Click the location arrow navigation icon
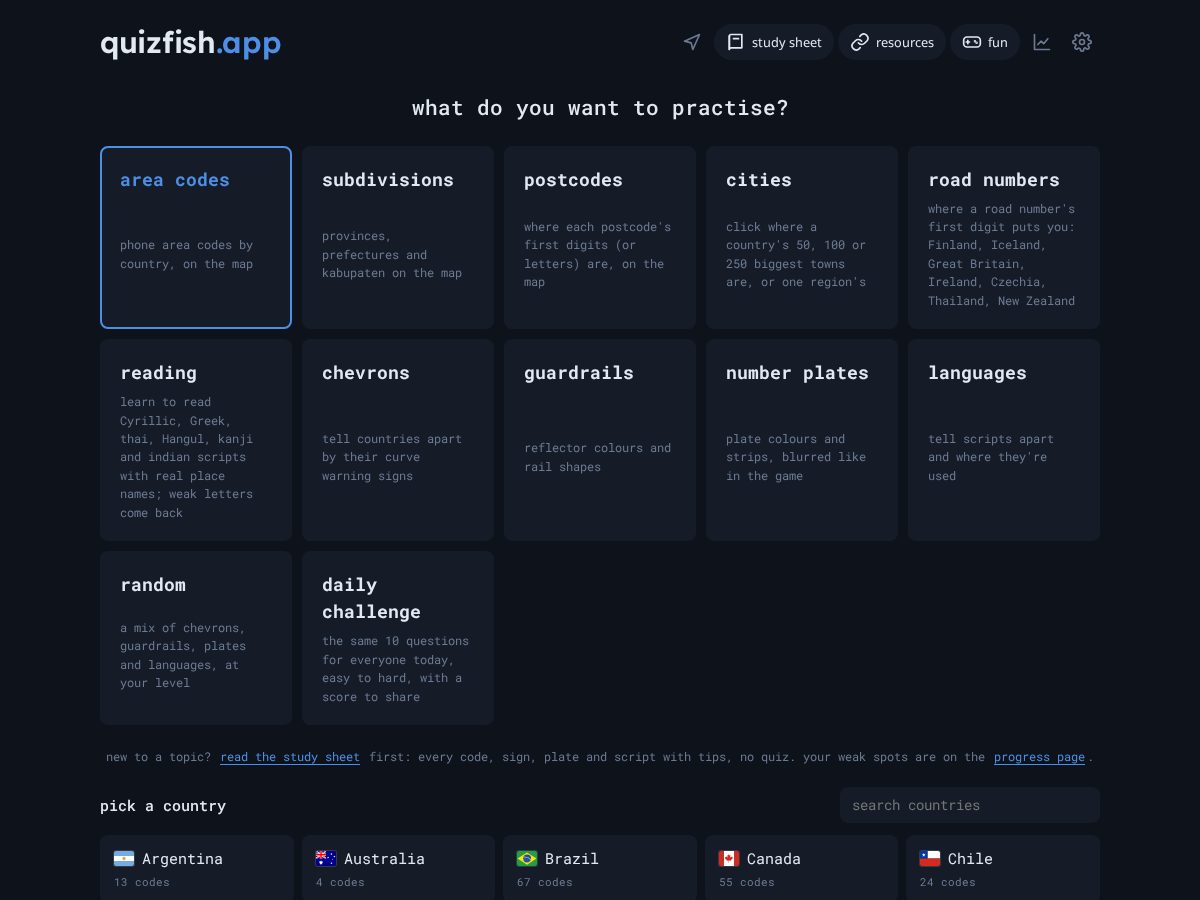 [692, 42]
